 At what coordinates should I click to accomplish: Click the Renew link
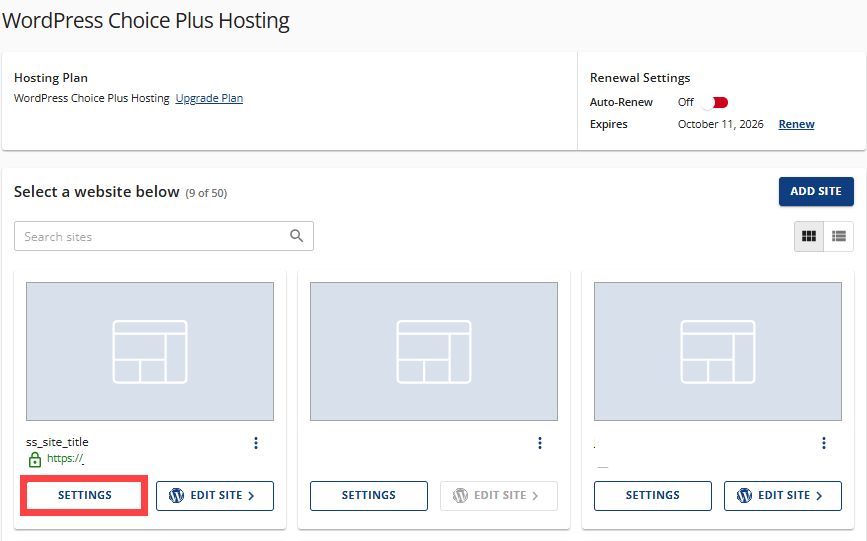point(796,124)
